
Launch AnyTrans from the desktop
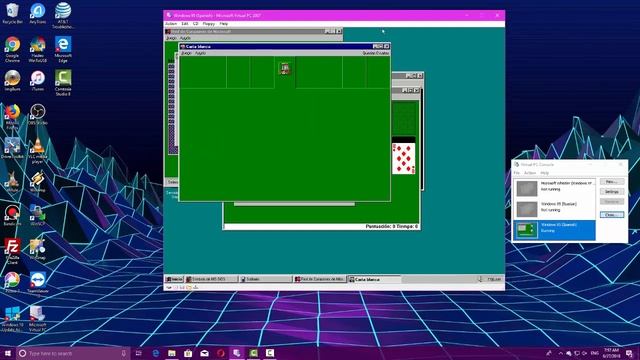tap(38, 13)
